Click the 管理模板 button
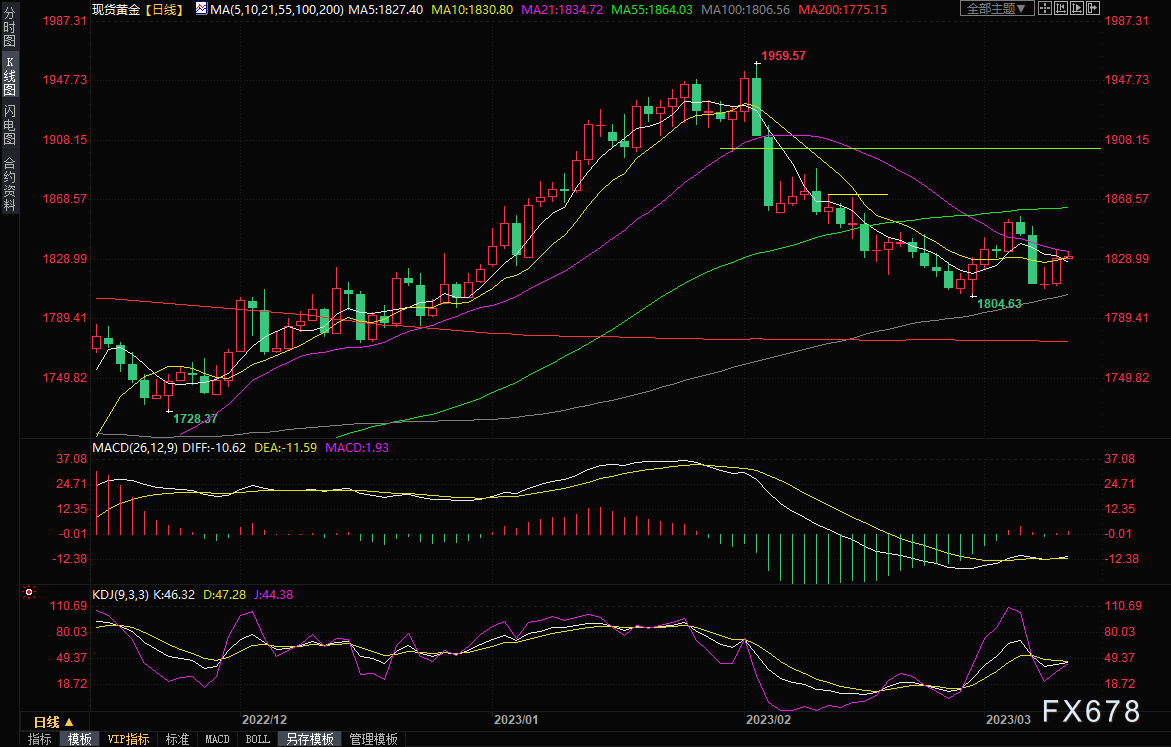Image resolution: width=1171 pixels, height=747 pixels. 373,739
